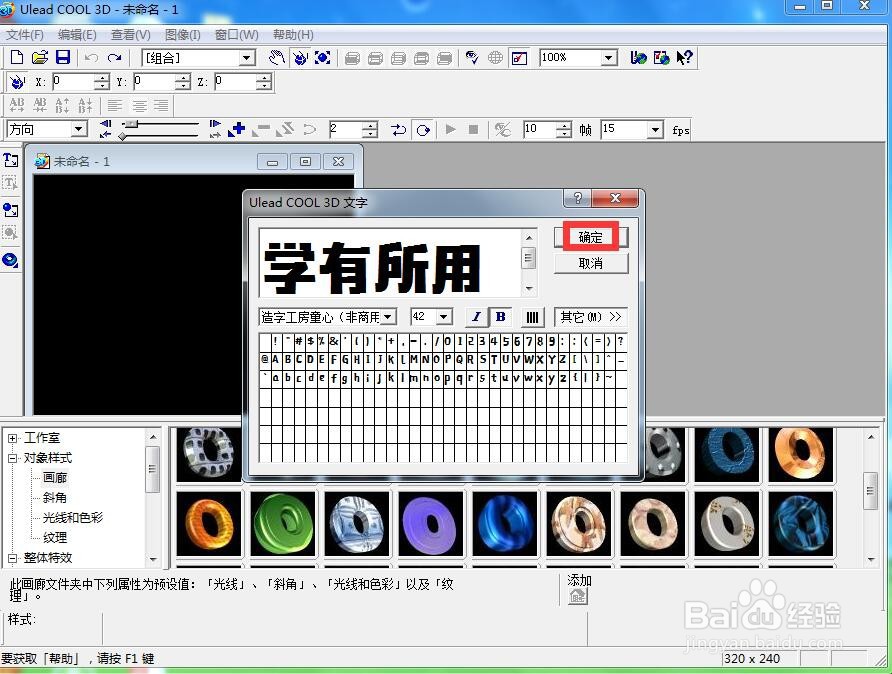Open the fps 15 dropdown
The width and height of the screenshot is (892, 674).
(655, 130)
